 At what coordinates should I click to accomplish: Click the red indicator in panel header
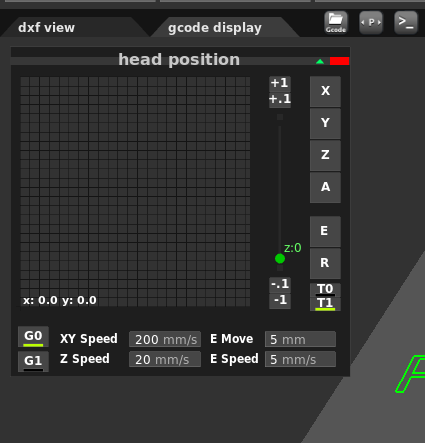coord(339,61)
